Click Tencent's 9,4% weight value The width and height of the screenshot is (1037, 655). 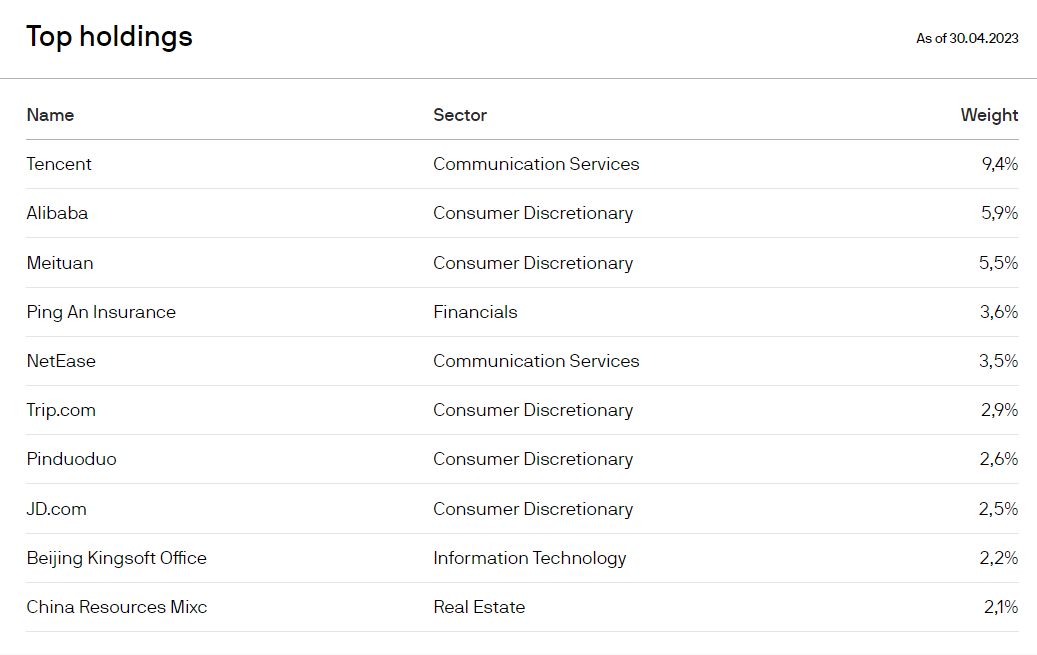[999, 164]
